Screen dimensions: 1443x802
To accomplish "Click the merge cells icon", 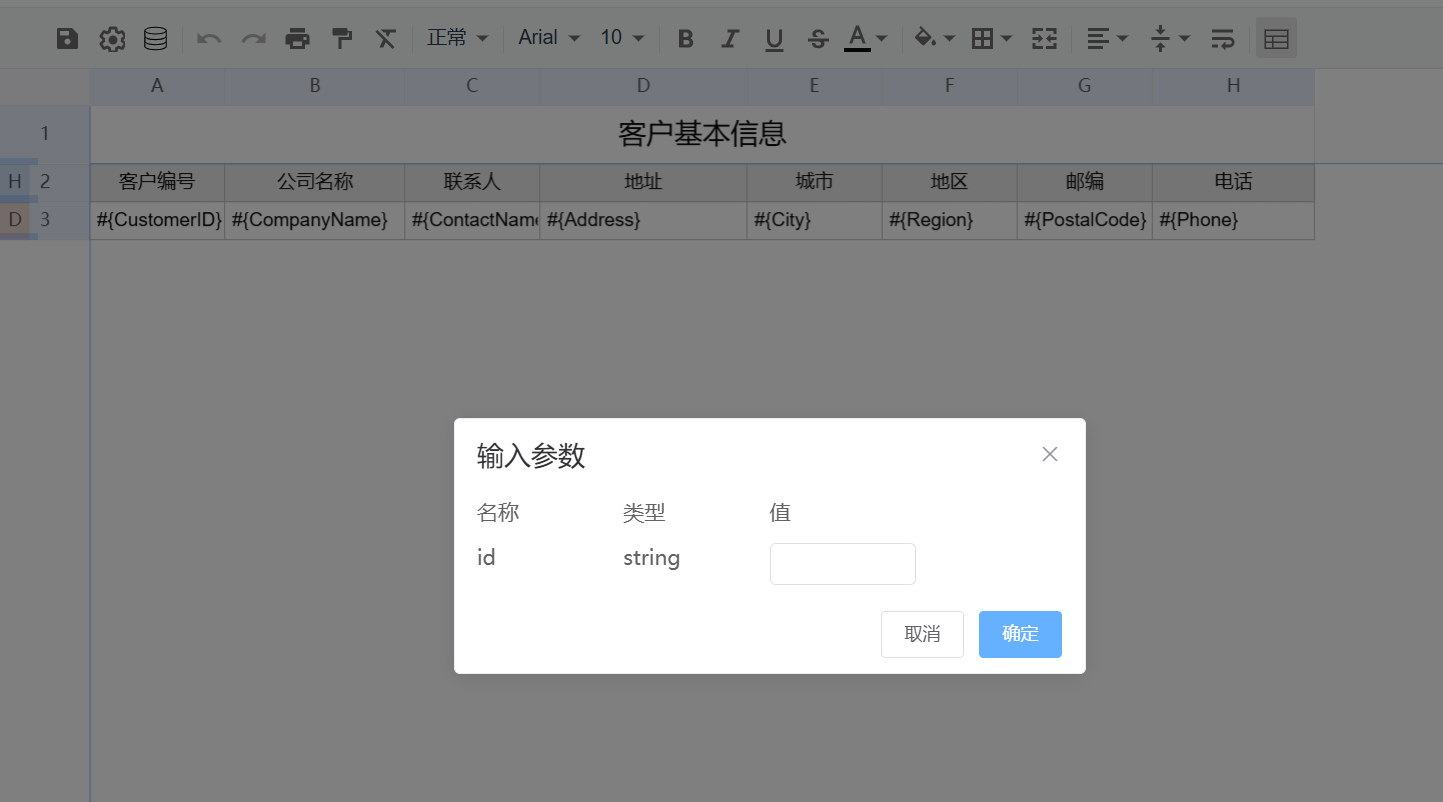I will tap(1044, 39).
